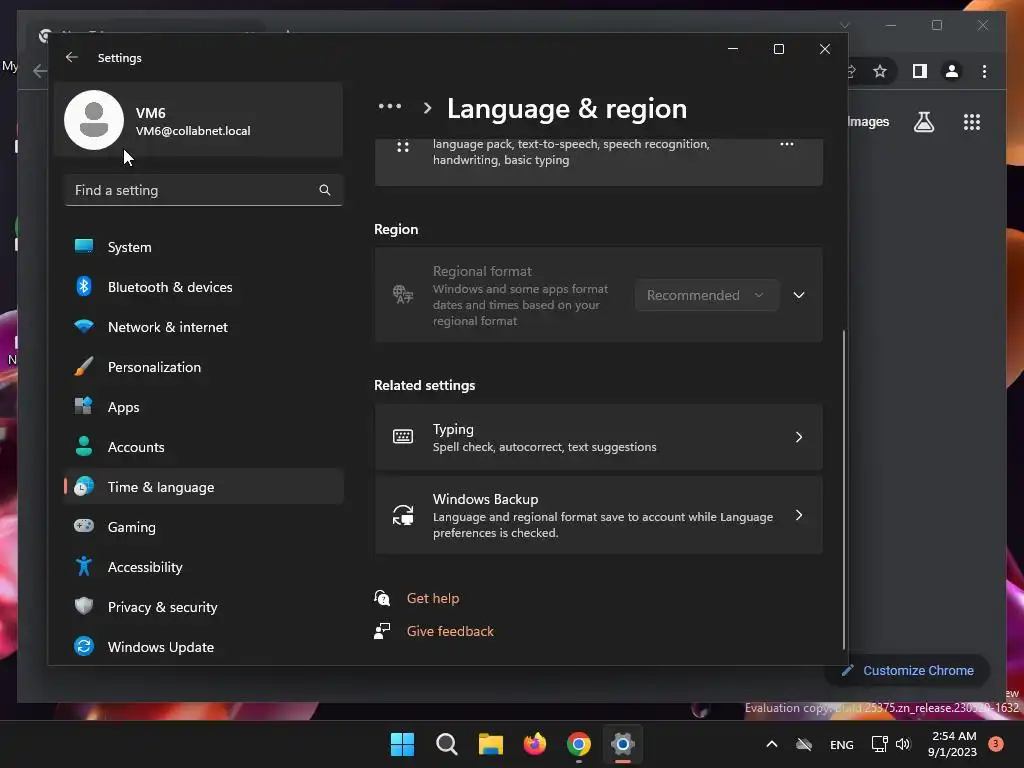Open Google apps grid in Chrome

coord(972,122)
